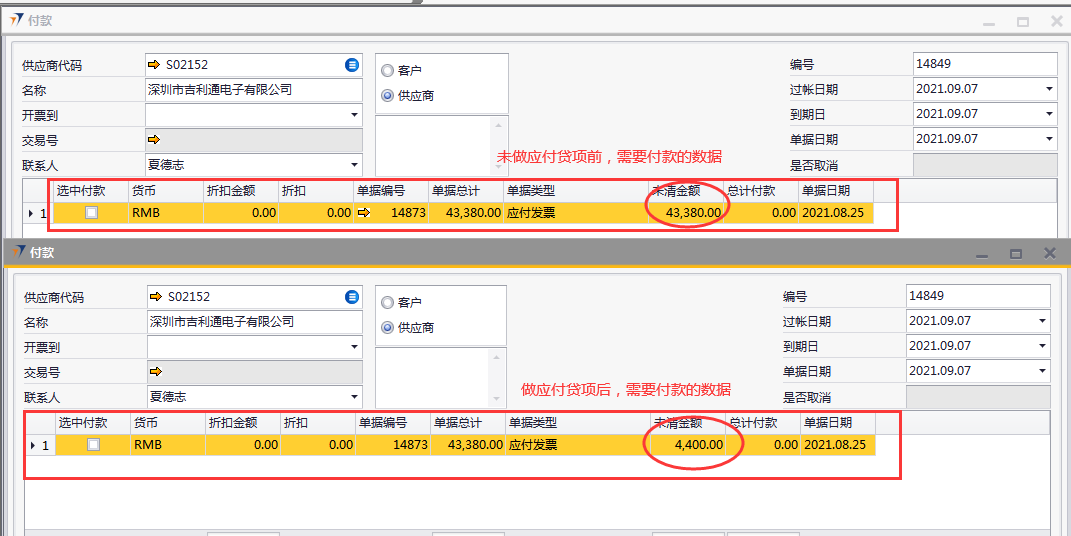Maximize the lower 付款 window
The width and height of the screenshot is (1071, 536).
pos(1015,254)
